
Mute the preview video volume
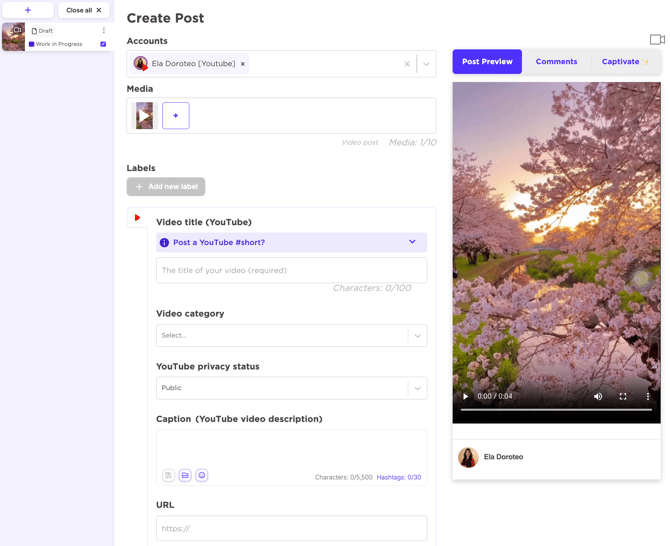[598, 396]
